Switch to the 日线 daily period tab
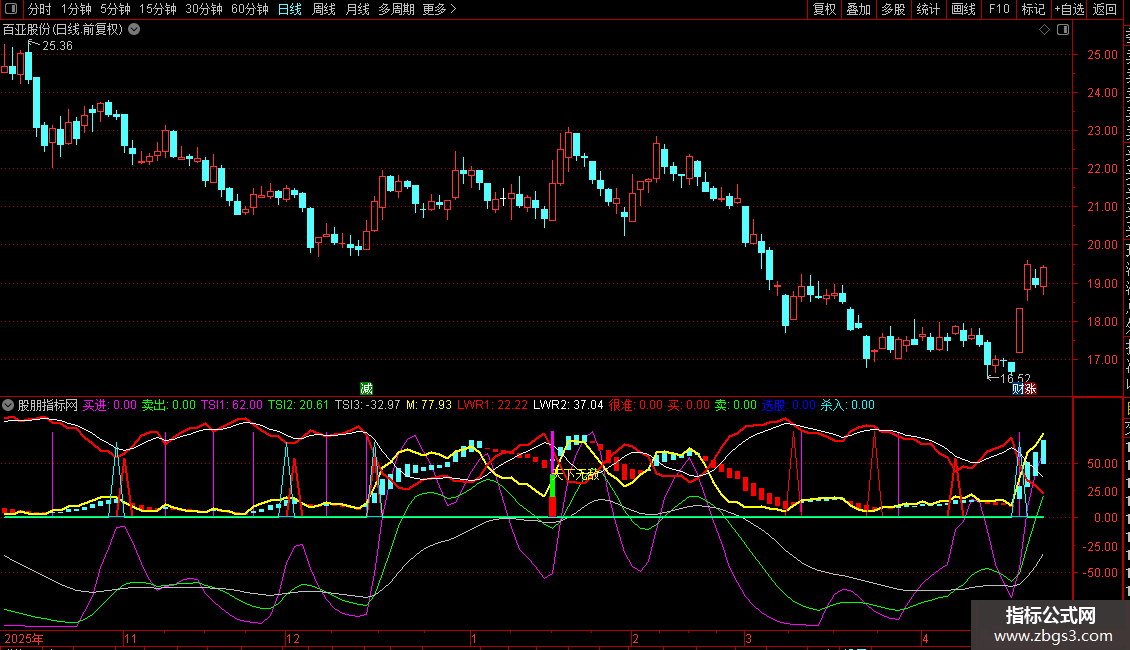Image resolution: width=1130 pixels, height=650 pixels. click(289, 10)
